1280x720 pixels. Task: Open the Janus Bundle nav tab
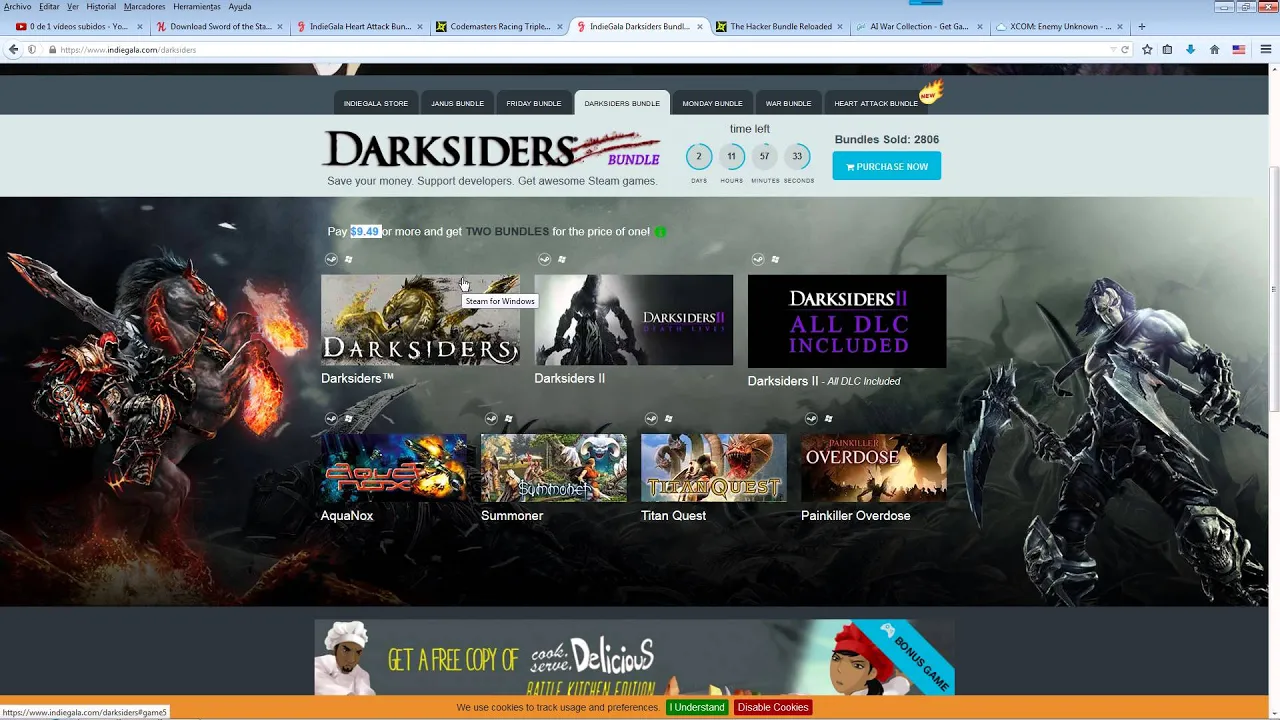pos(457,103)
